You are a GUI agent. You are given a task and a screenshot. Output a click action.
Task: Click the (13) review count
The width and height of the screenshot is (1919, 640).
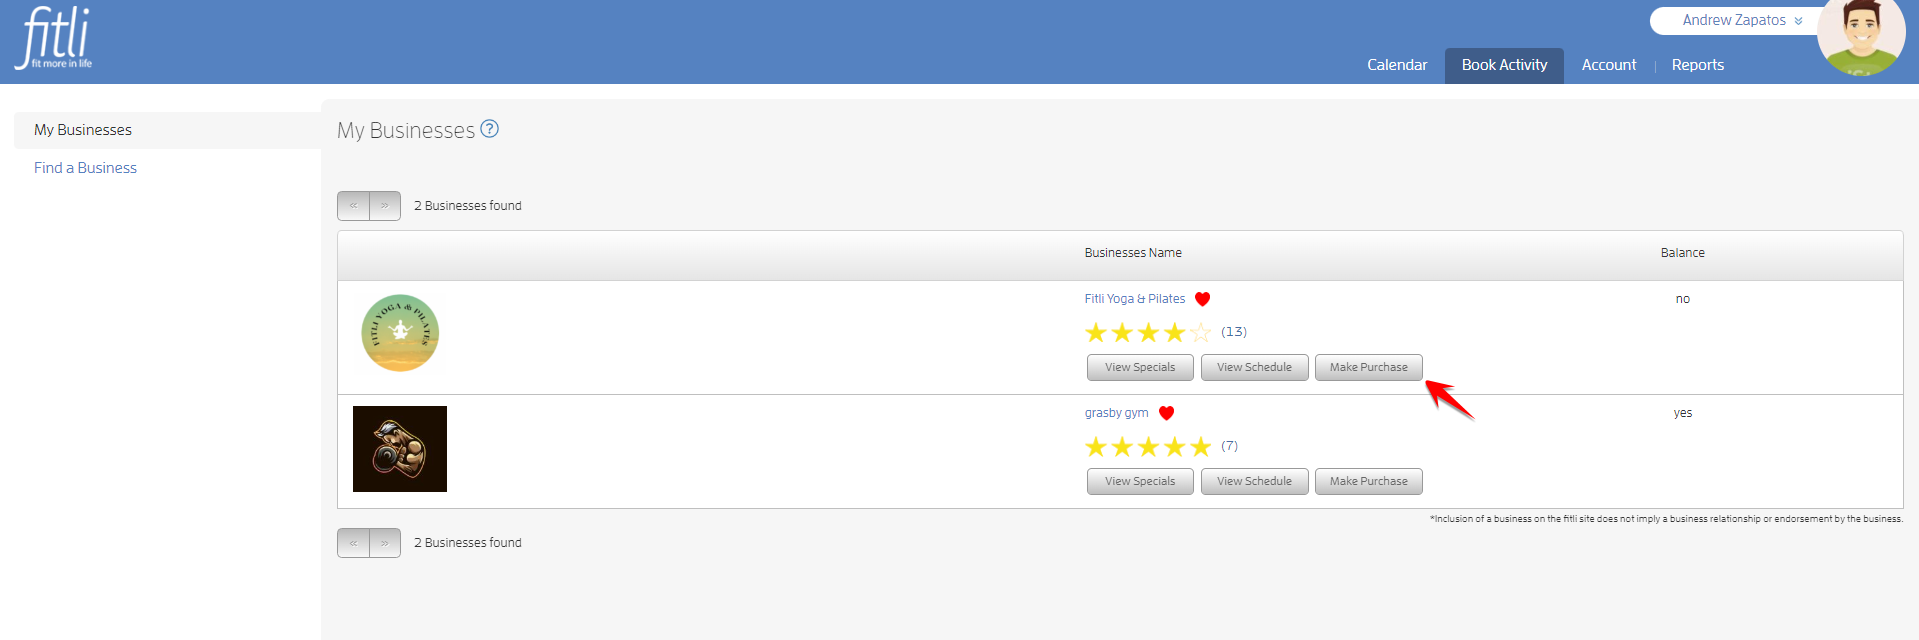point(1234,332)
